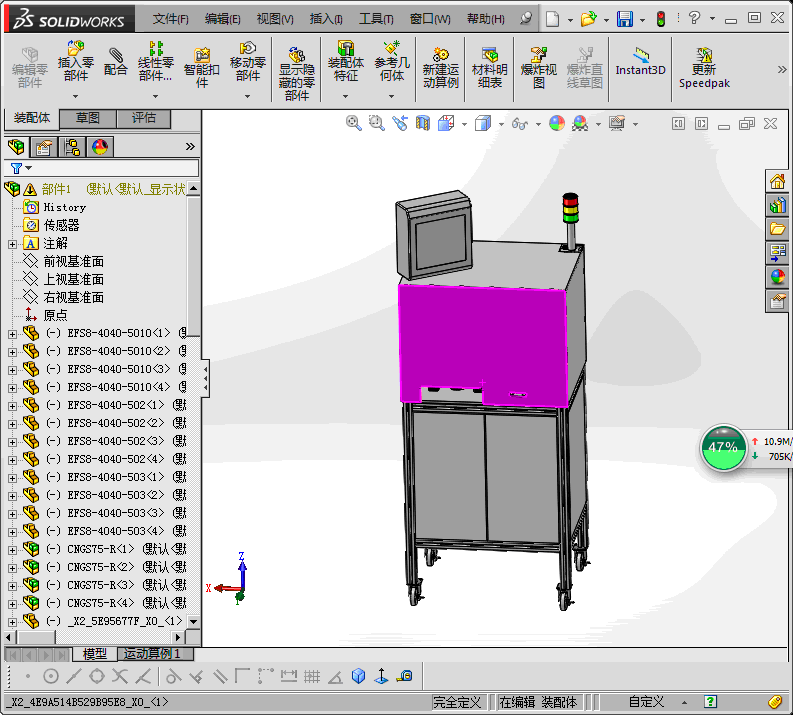
Task: Click Section View icon
Action: [x=422, y=123]
